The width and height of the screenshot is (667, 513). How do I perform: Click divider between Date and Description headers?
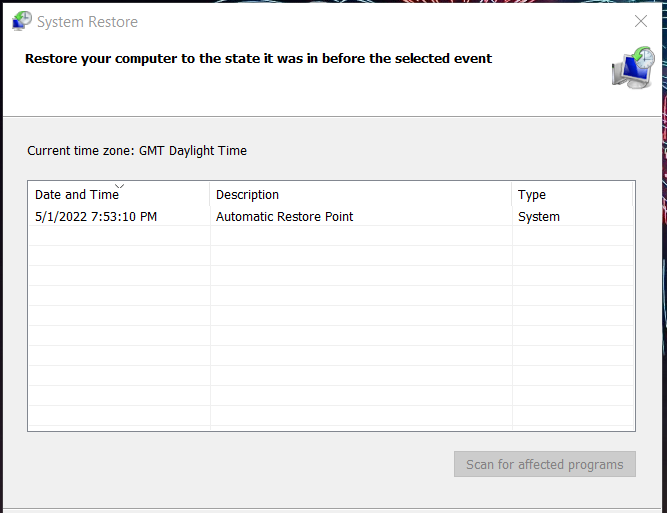click(x=210, y=195)
